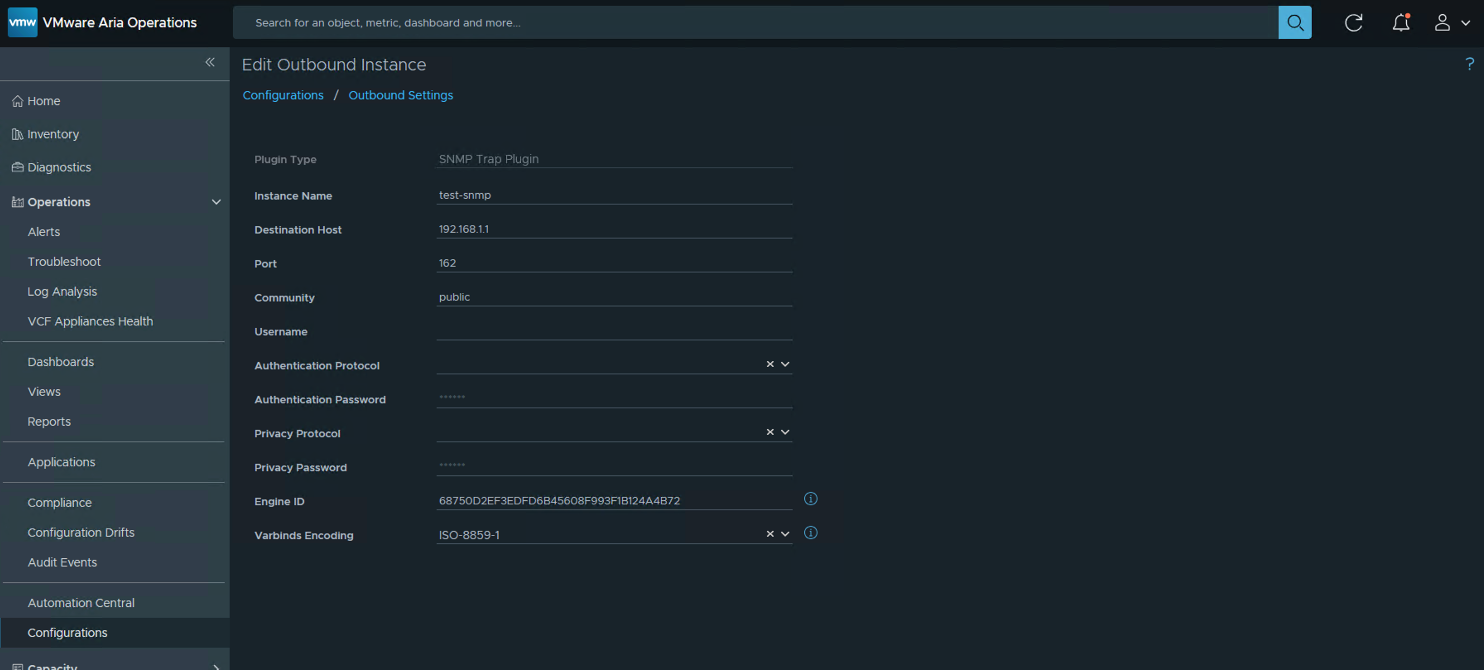Click the refresh icon in header
The width and height of the screenshot is (1484, 670).
1353,22
